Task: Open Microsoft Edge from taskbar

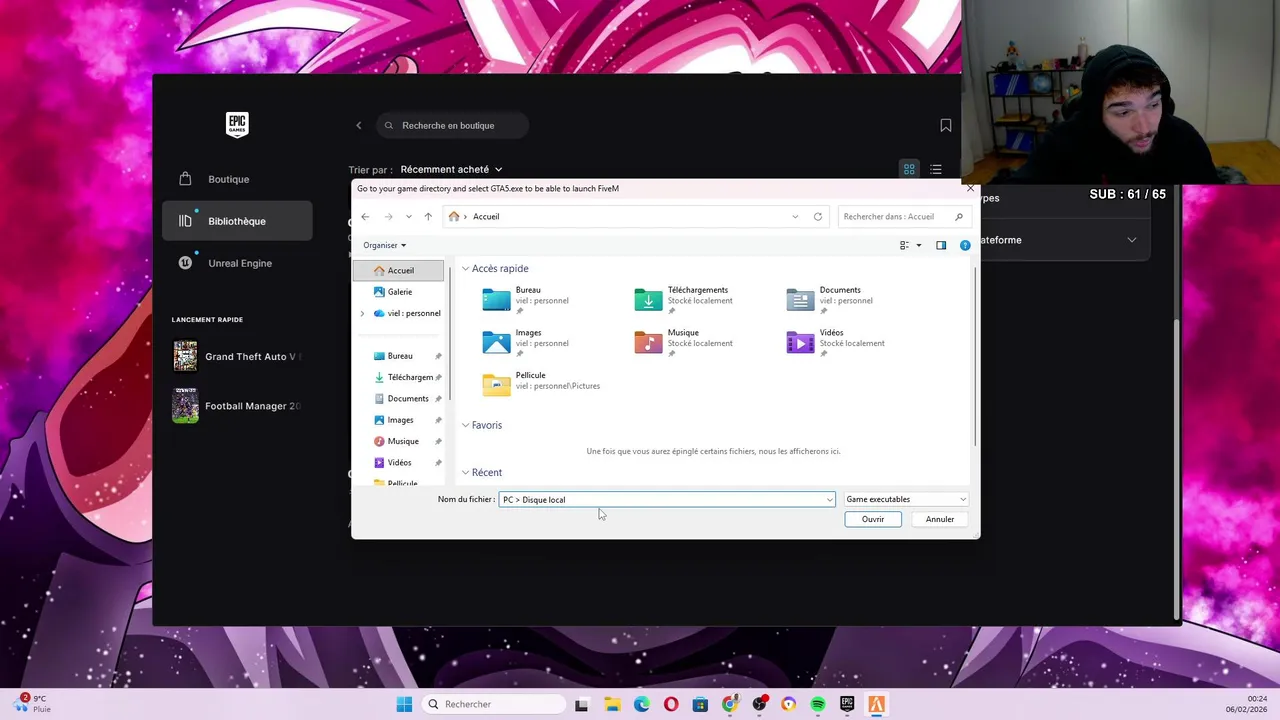Action: [x=641, y=704]
